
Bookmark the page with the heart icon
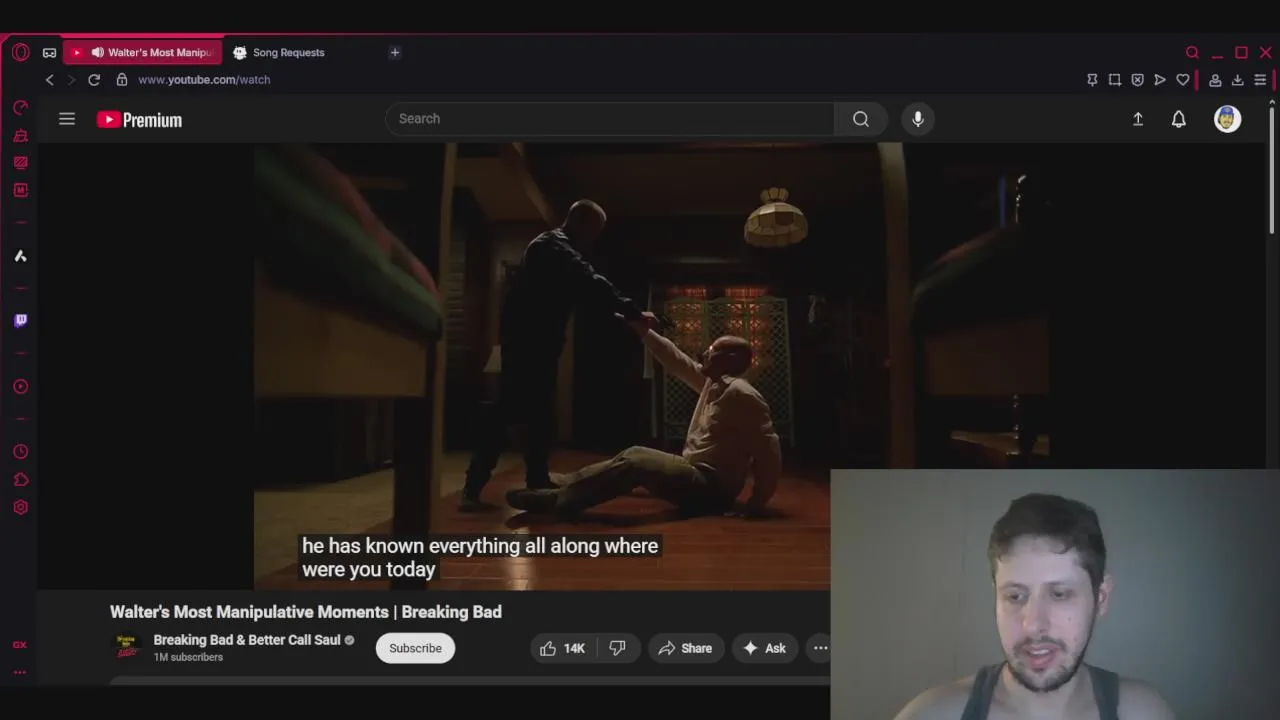coord(1183,80)
